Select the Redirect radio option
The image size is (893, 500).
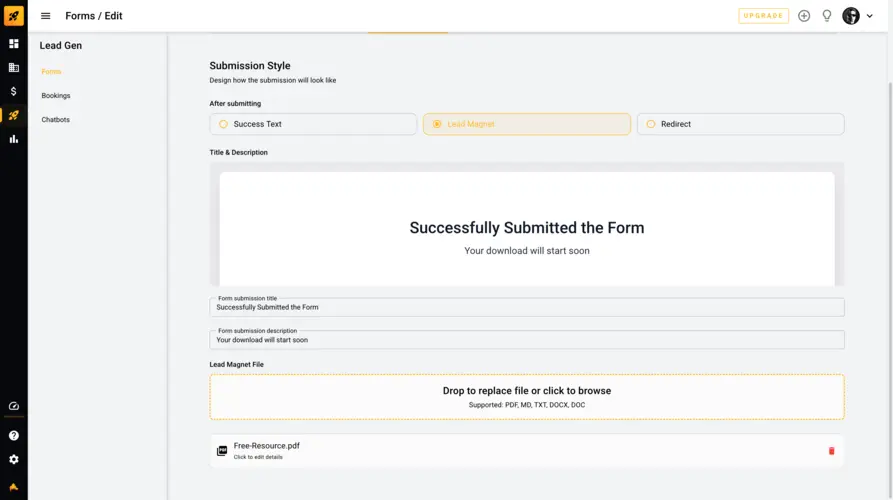[740, 124]
